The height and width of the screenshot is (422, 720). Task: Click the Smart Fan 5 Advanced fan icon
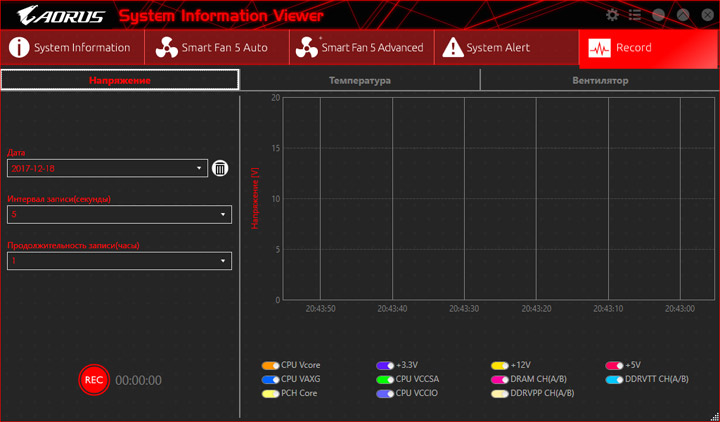click(x=307, y=48)
